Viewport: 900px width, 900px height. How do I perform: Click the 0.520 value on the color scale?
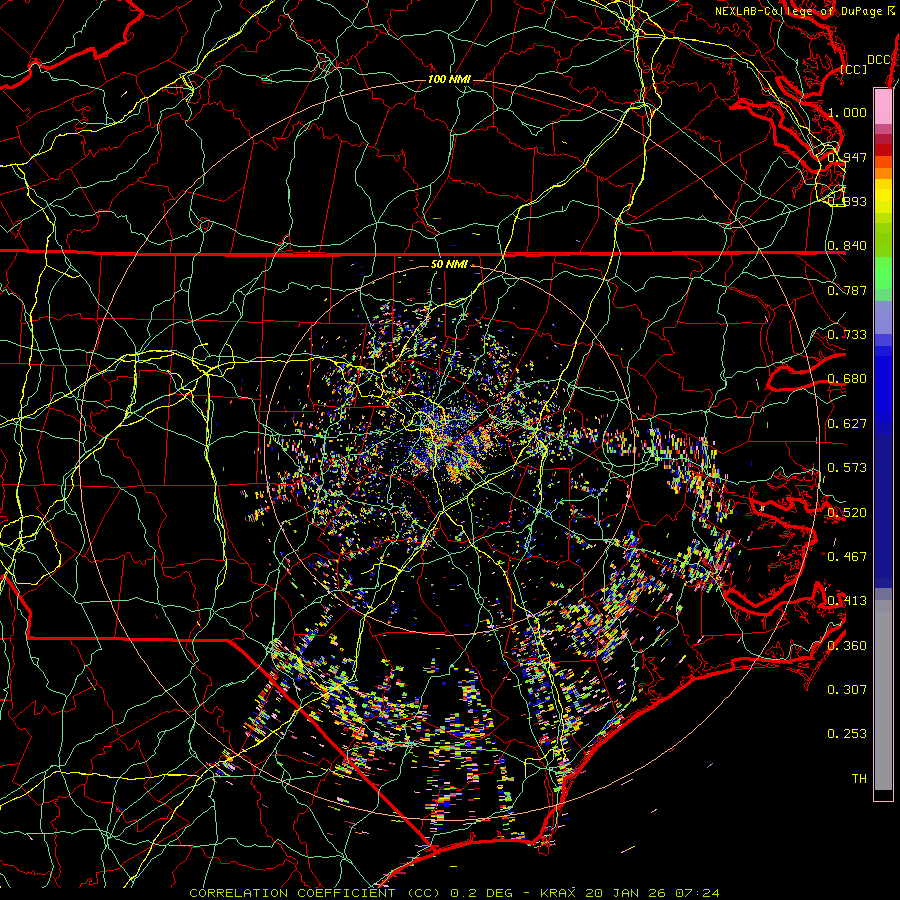point(847,512)
